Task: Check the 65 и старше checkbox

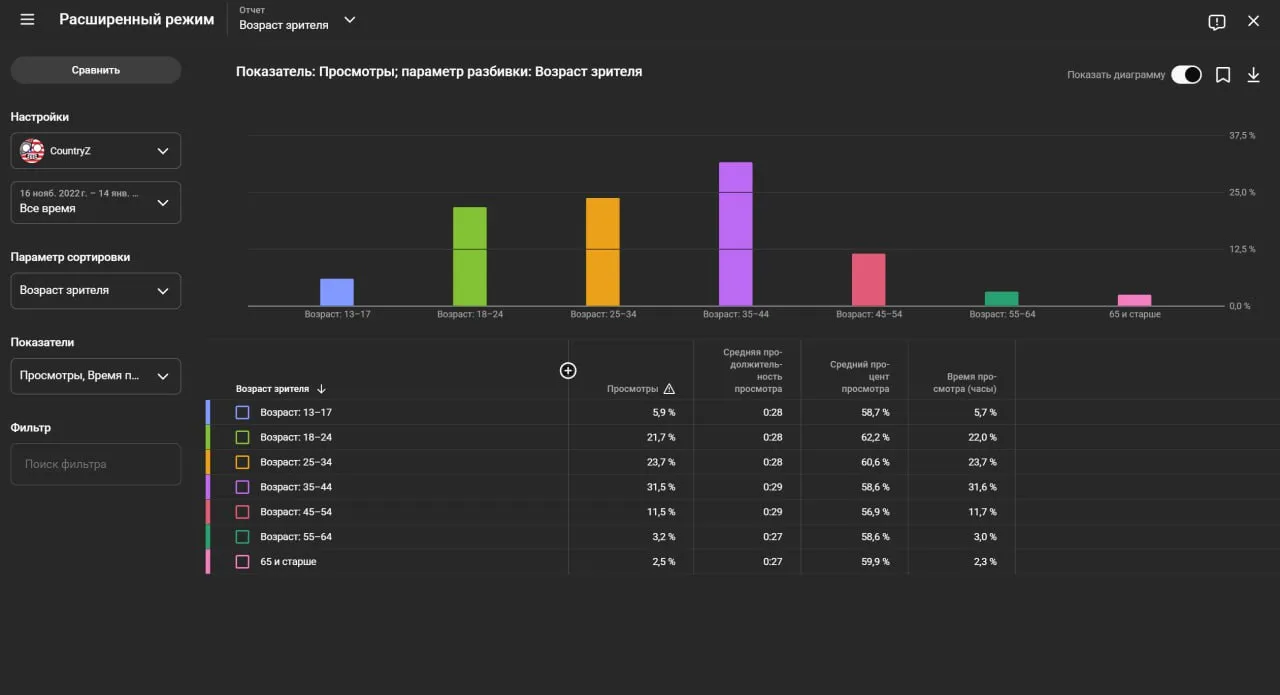Action: coord(242,562)
